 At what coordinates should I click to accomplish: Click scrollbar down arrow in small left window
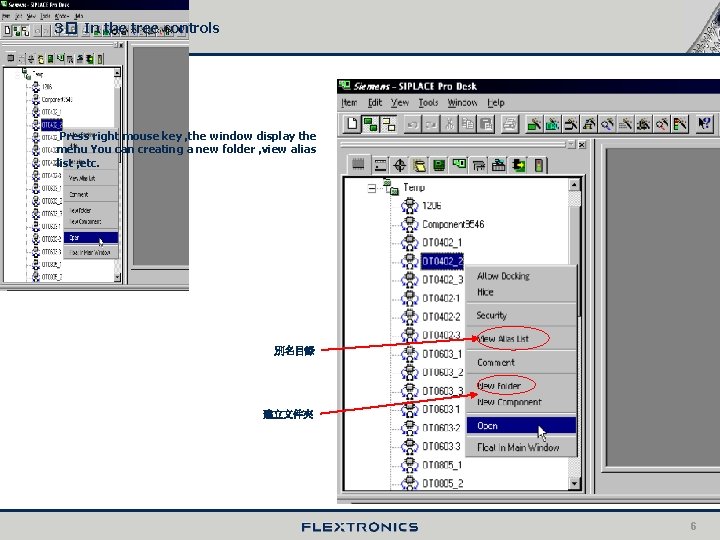click(117, 277)
